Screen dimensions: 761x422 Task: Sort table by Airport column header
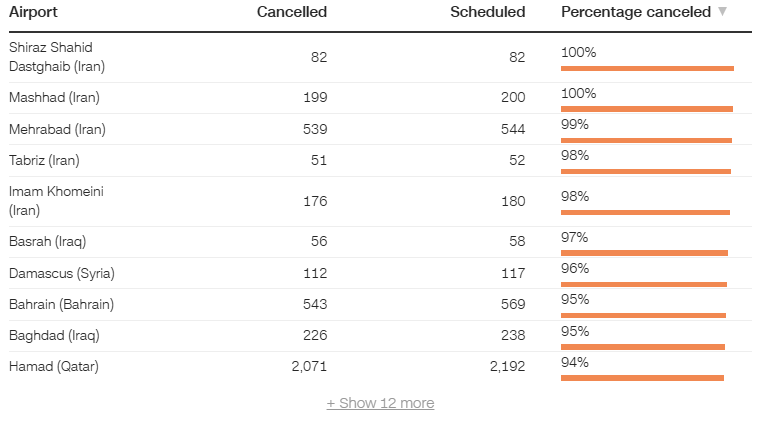pos(33,12)
